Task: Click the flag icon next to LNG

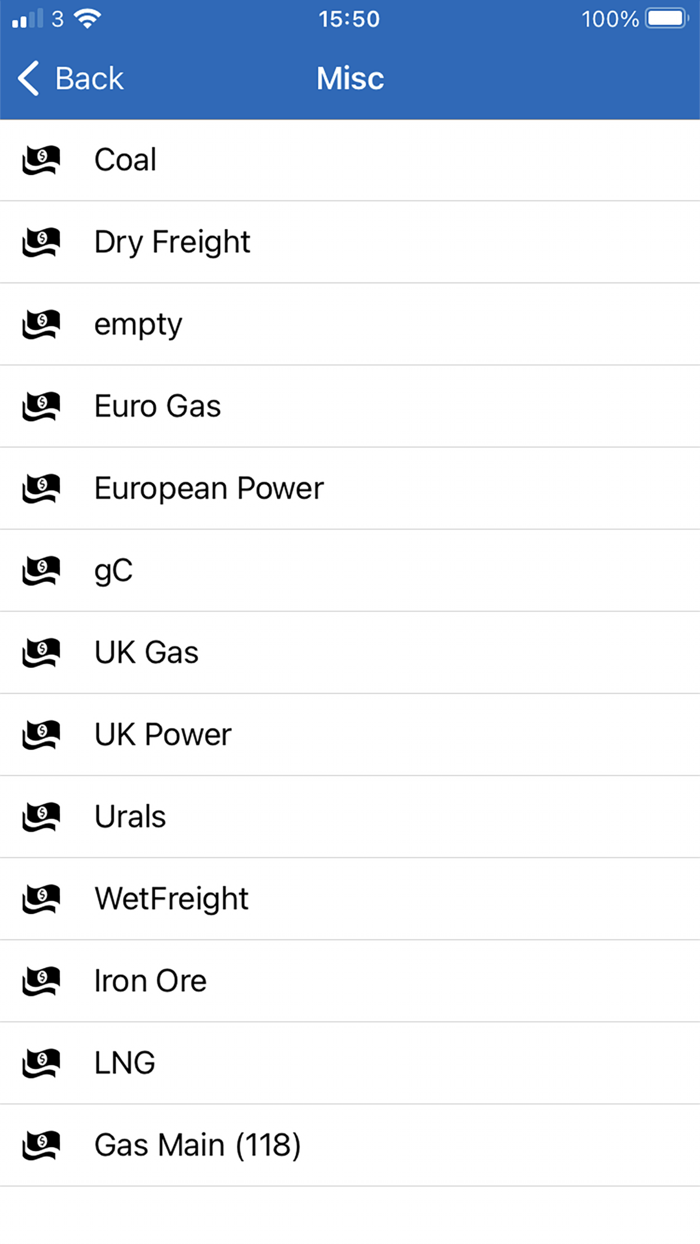Action: coord(40,1063)
